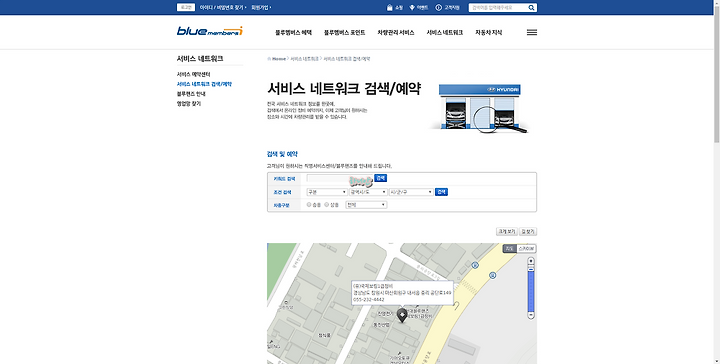
Task: Click the 이벤트 event link
Action: [422, 7]
